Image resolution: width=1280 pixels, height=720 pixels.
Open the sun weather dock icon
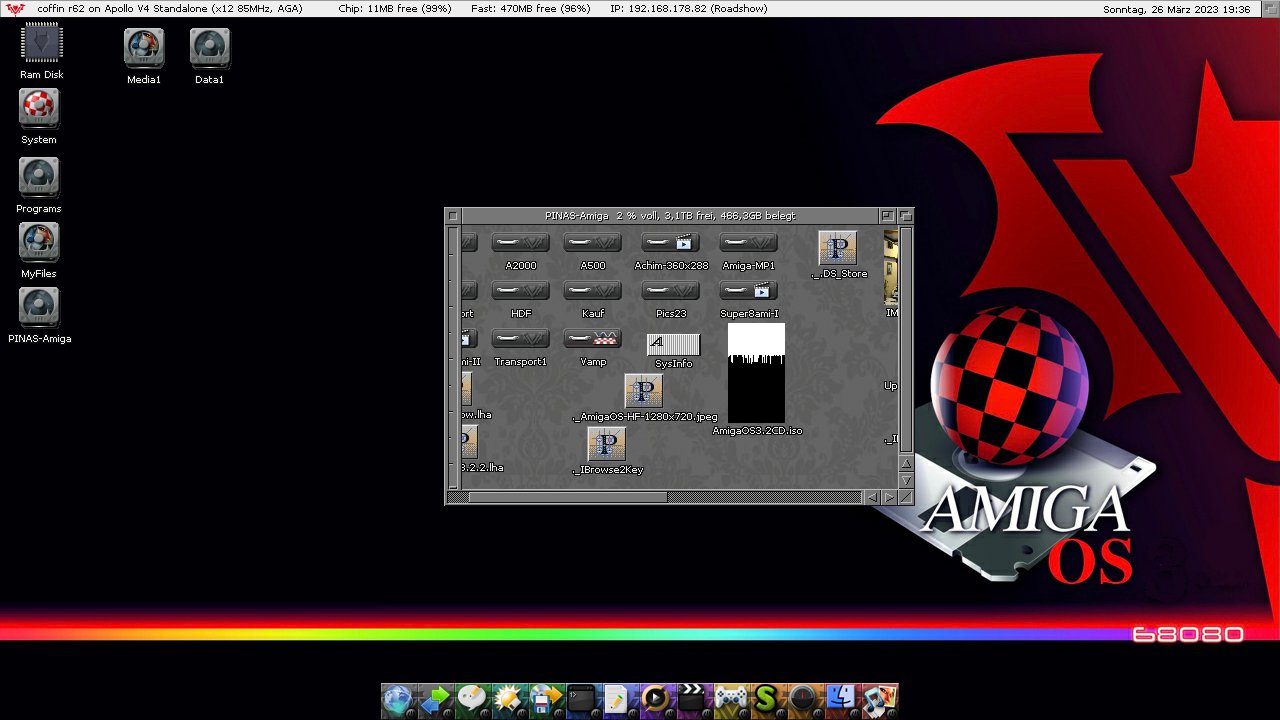(x=509, y=700)
